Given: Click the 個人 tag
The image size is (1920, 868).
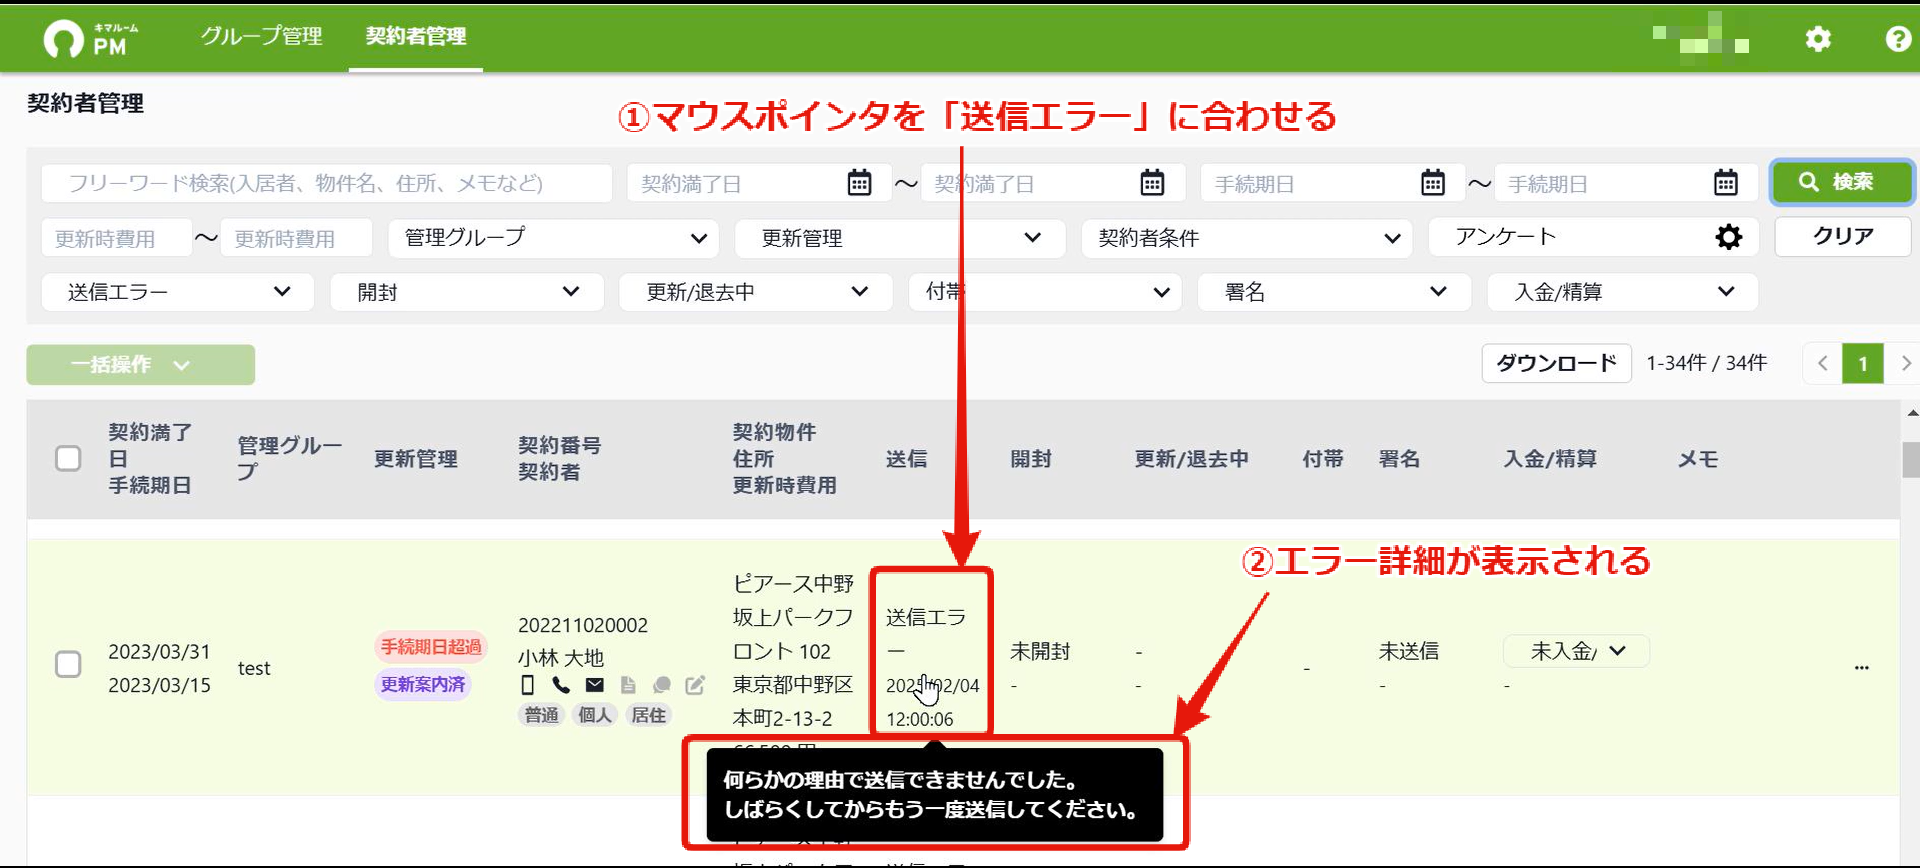Looking at the screenshot, I should pyautogui.click(x=595, y=715).
